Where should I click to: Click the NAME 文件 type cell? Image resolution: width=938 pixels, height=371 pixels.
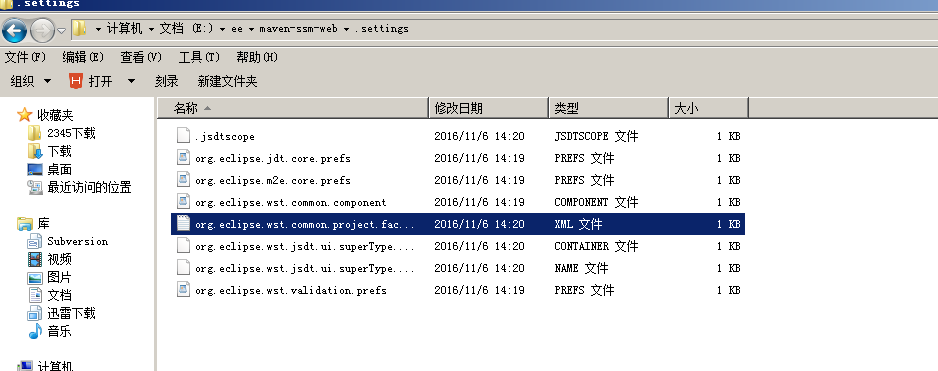click(581, 268)
